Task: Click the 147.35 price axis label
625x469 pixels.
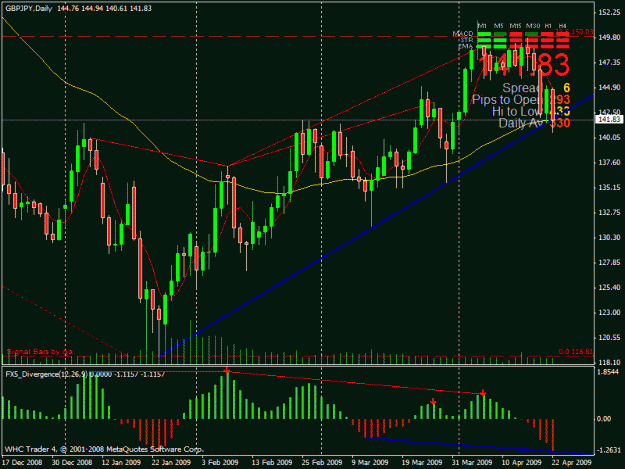Action: pos(609,62)
